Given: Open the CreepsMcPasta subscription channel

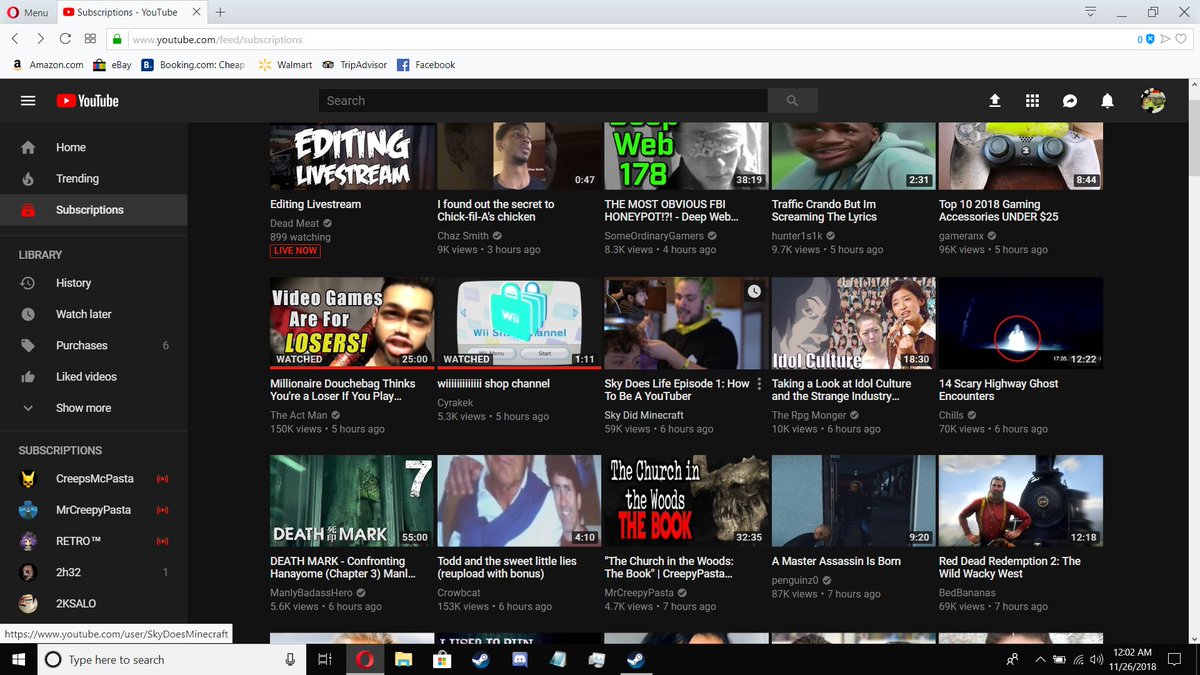Looking at the screenshot, I should [x=93, y=479].
